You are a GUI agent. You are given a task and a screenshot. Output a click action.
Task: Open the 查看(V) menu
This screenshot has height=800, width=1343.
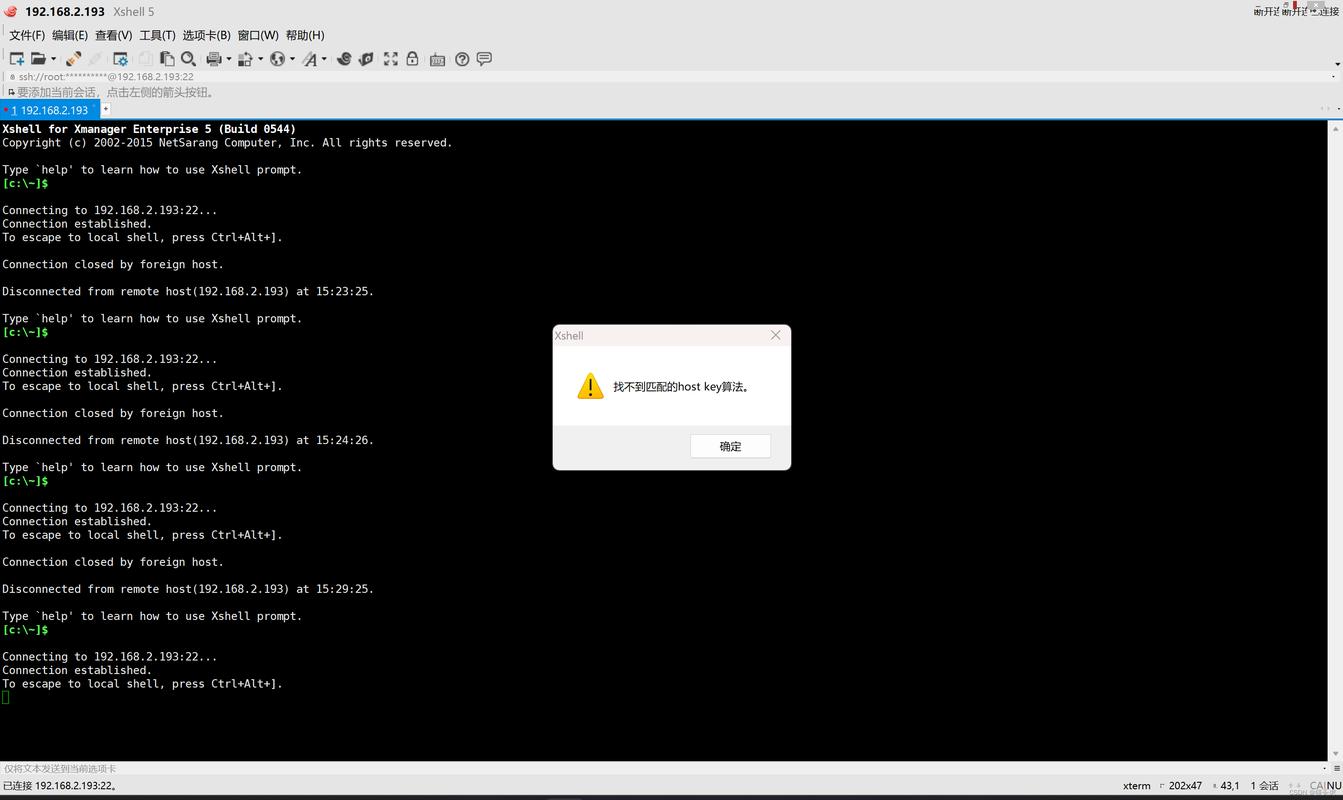(114, 35)
